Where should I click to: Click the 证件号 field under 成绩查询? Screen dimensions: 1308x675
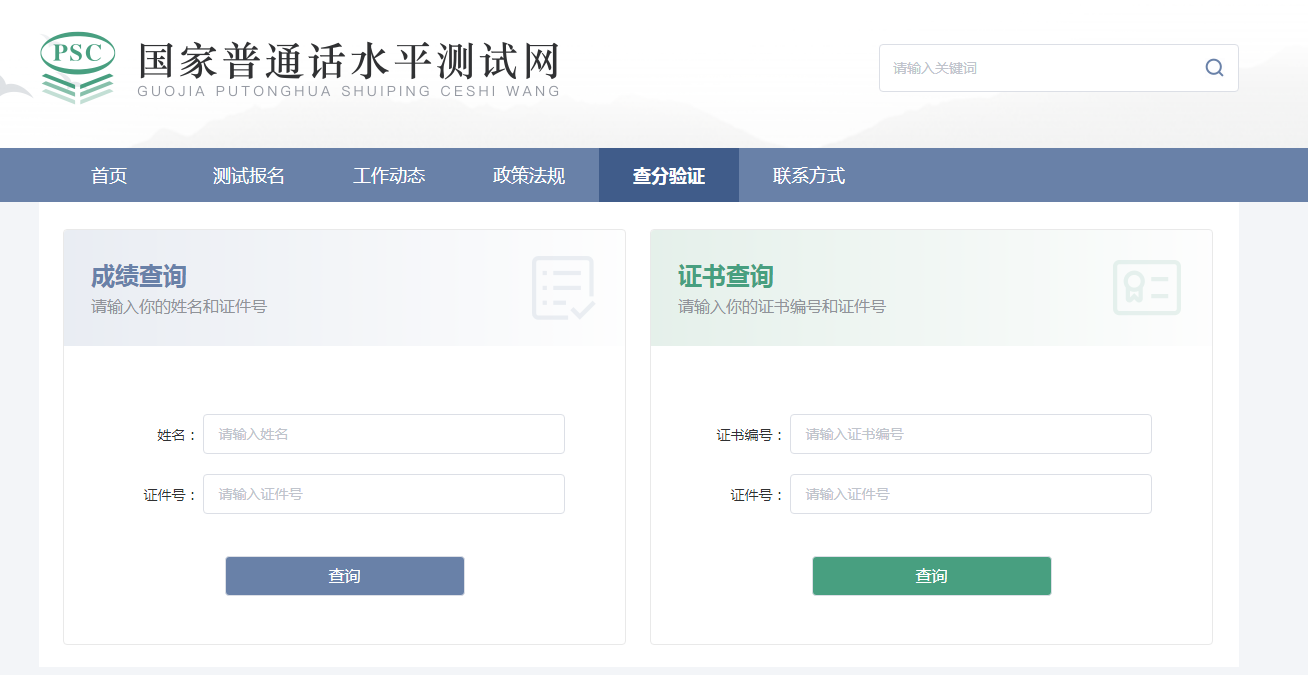[x=384, y=494]
